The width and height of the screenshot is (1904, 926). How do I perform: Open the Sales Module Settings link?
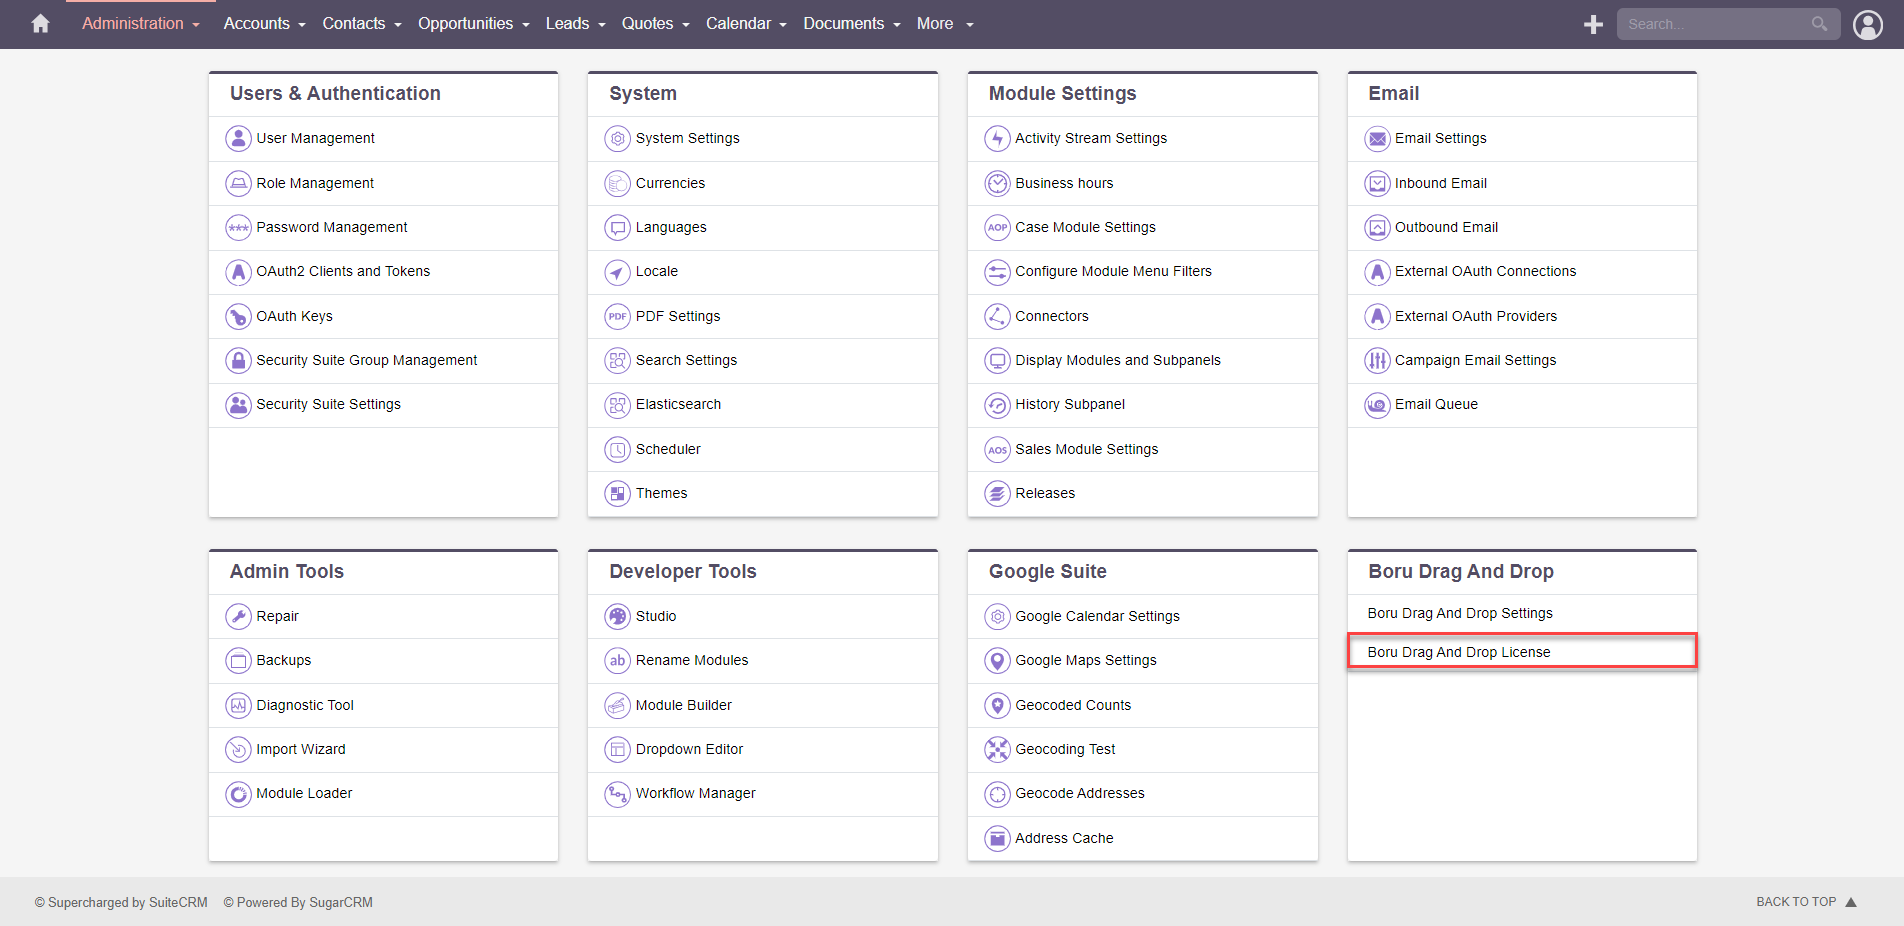pos(1086,449)
